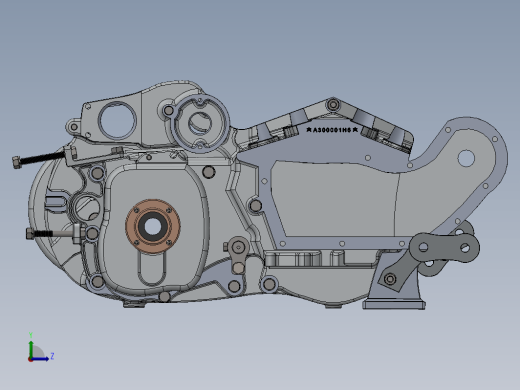Screen dimensions: 520x390
Task: Pick the center bore of the copper flange
Action: click(x=153, y=226)
